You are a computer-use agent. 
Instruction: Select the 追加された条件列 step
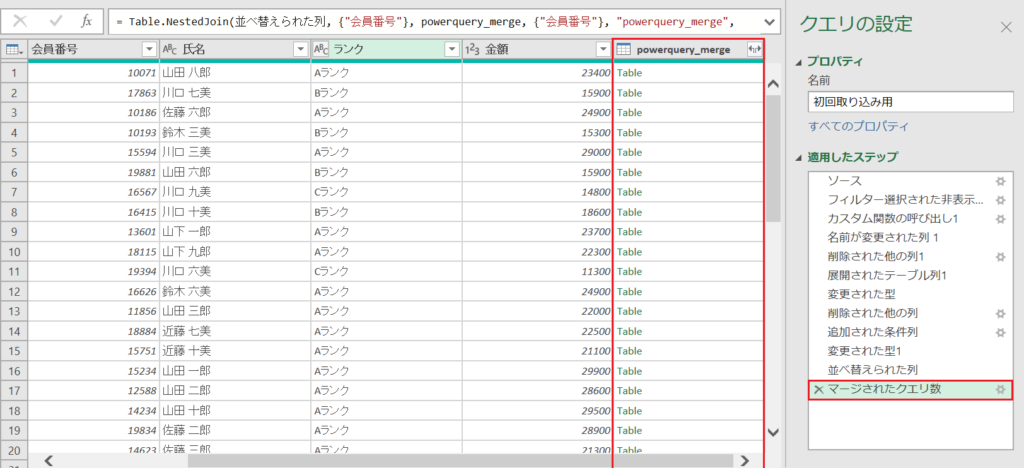(872, 332)
